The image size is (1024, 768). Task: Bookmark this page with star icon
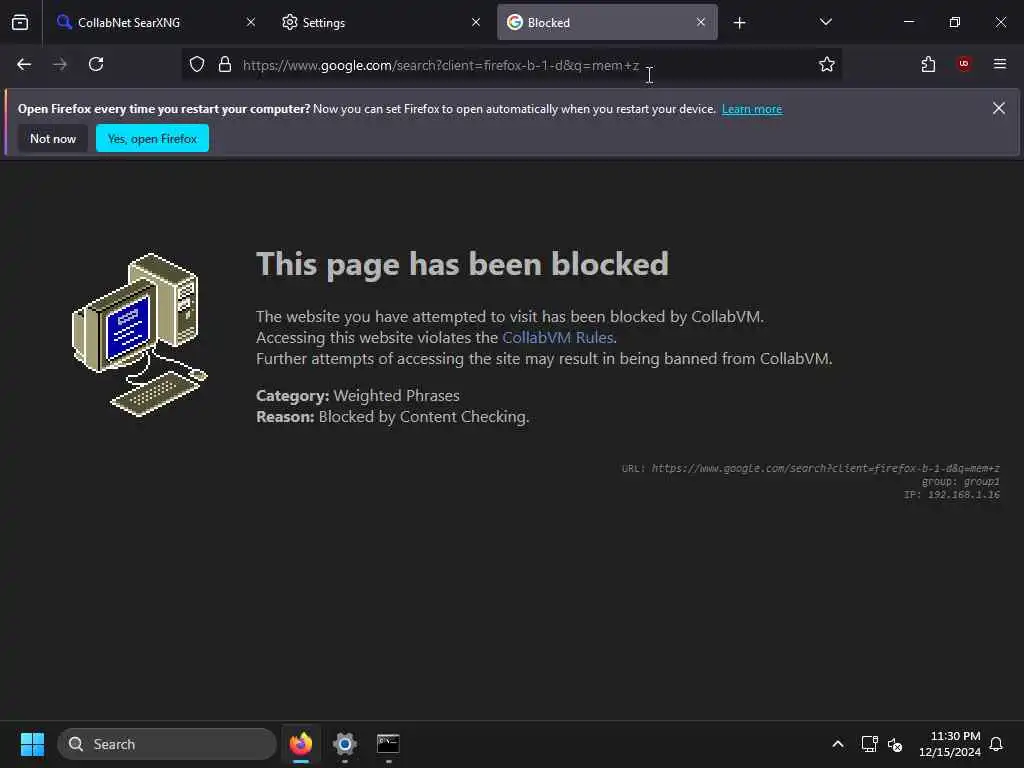(827, 64)
